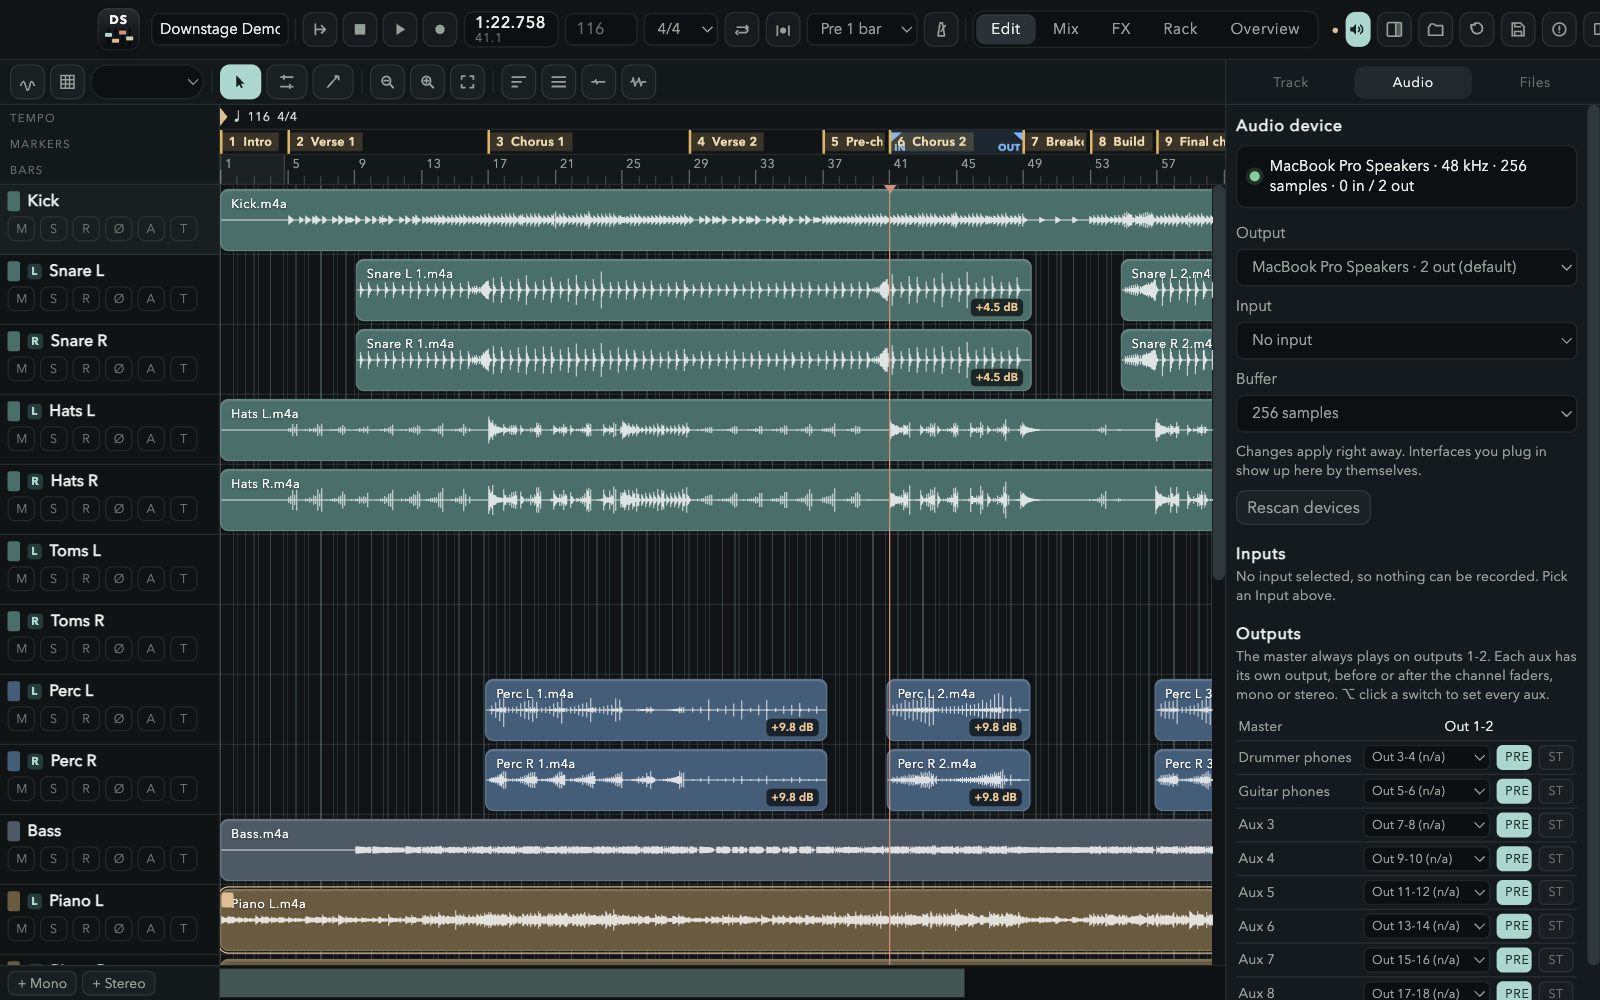Click the speaker audio output icon
The width and height of the screenshot is (1600, 1000).
(1358, 29)
